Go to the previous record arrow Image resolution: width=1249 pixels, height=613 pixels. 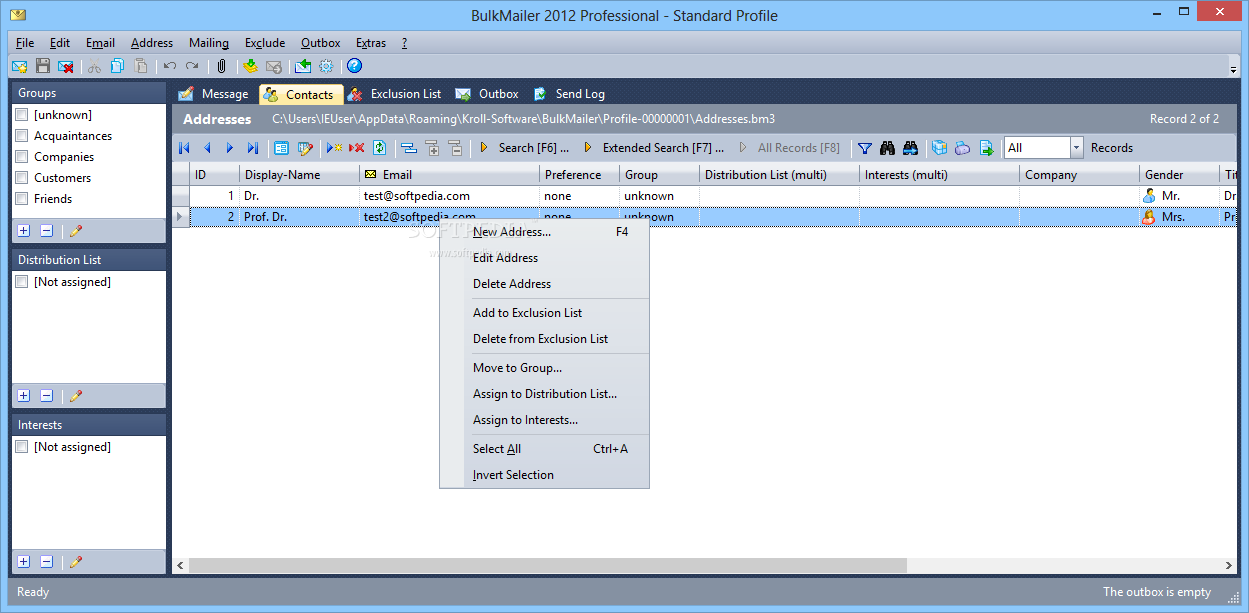pyautogui.click(x=207, y=148)
